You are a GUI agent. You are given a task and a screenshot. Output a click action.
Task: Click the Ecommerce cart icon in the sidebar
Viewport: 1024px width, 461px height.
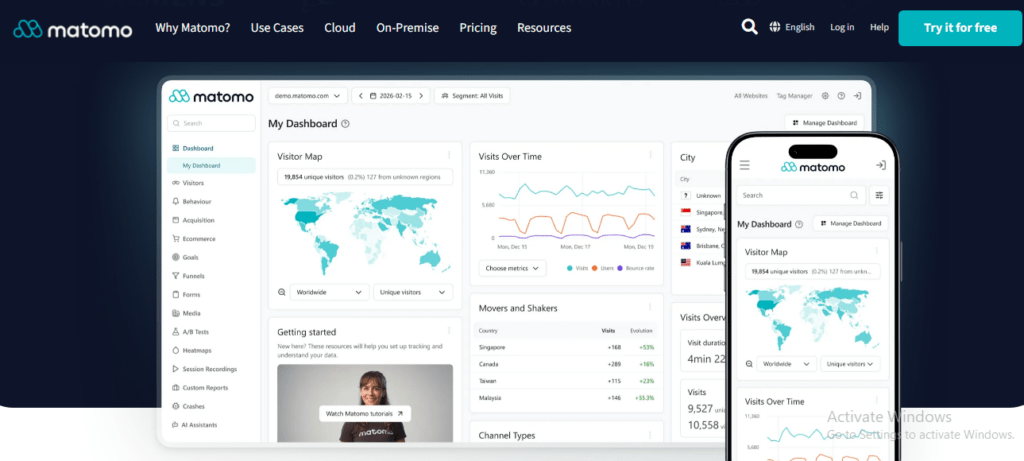[x=176, y=238]
